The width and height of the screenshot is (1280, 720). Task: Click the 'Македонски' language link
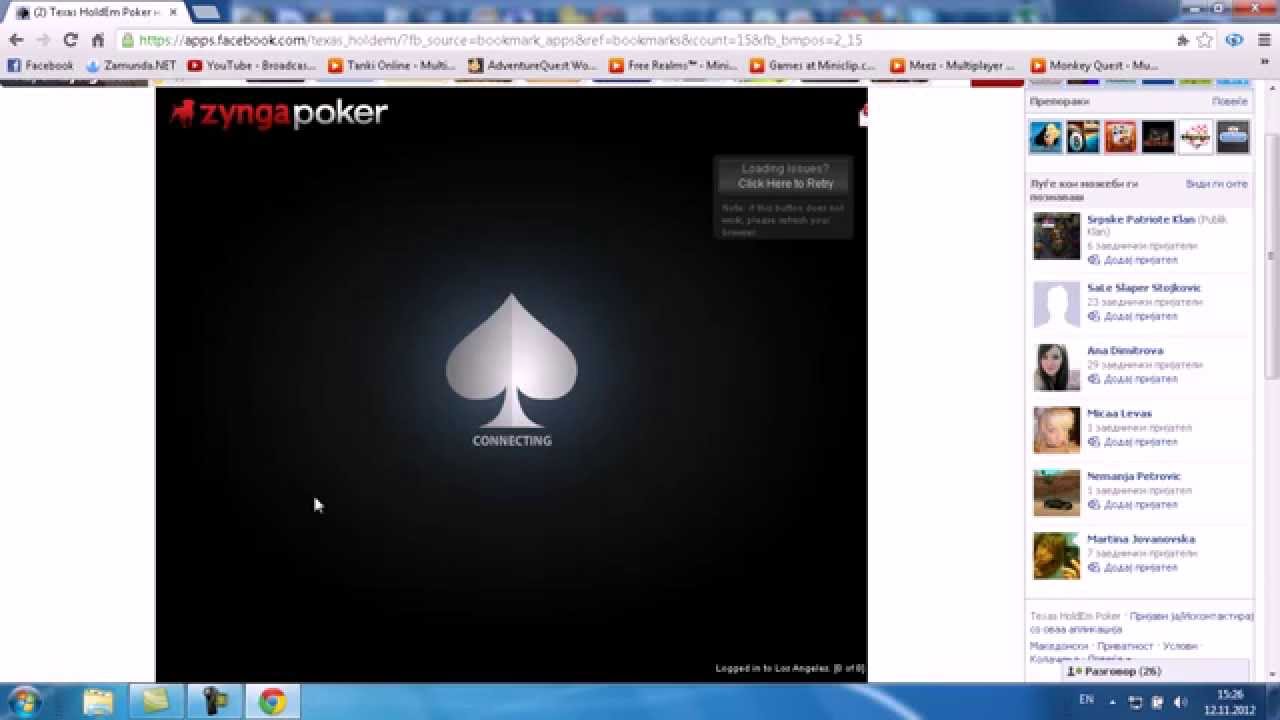point(1057,646)
